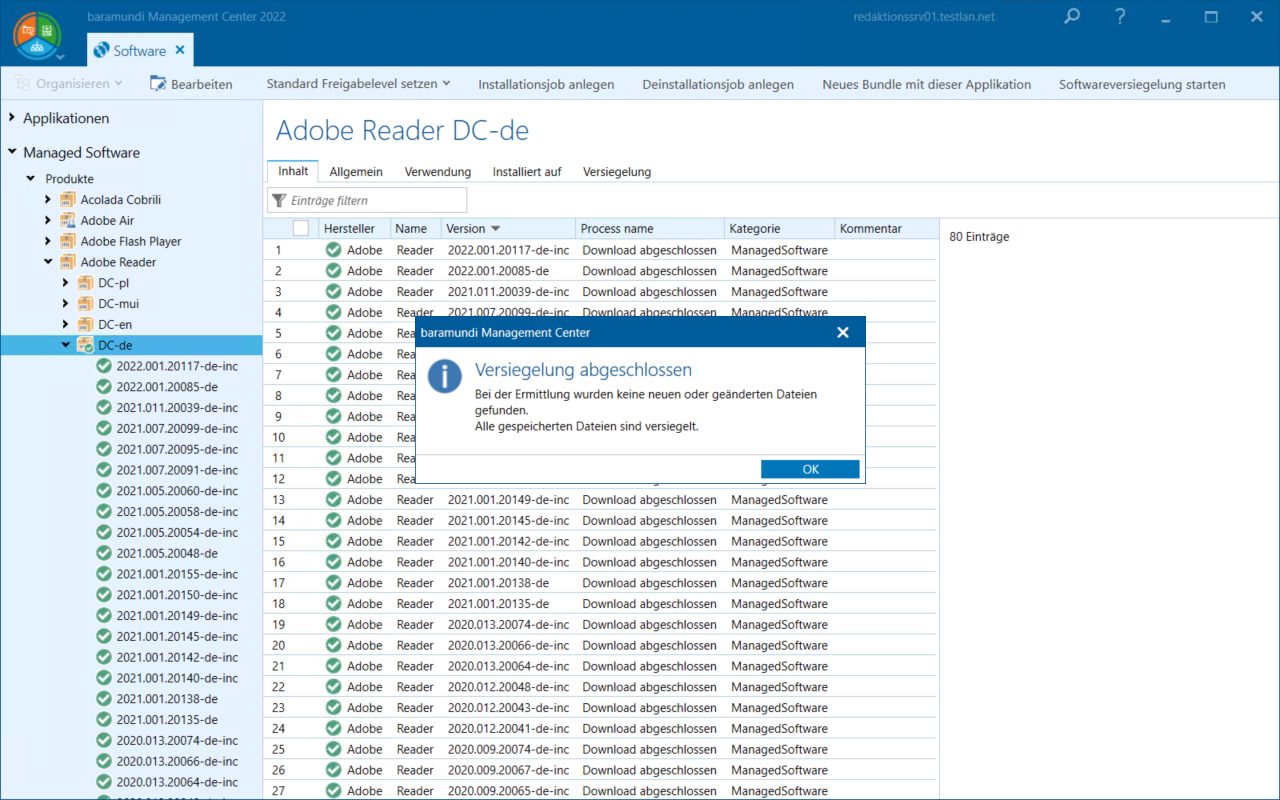The image size is (1280, 800).
Task: Click green status icon for 2022.001.20085-de
Action: coord(104,387)
